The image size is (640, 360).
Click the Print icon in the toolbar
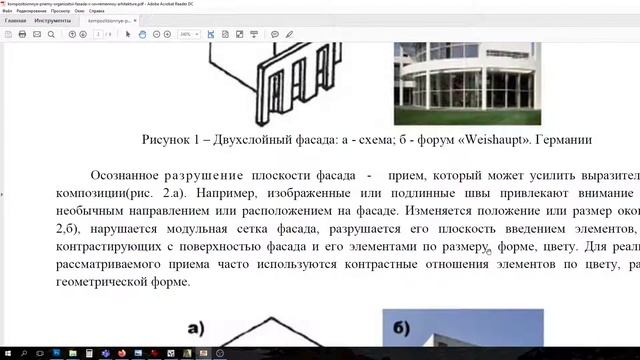pyautogui.click(x=22, y=35)
